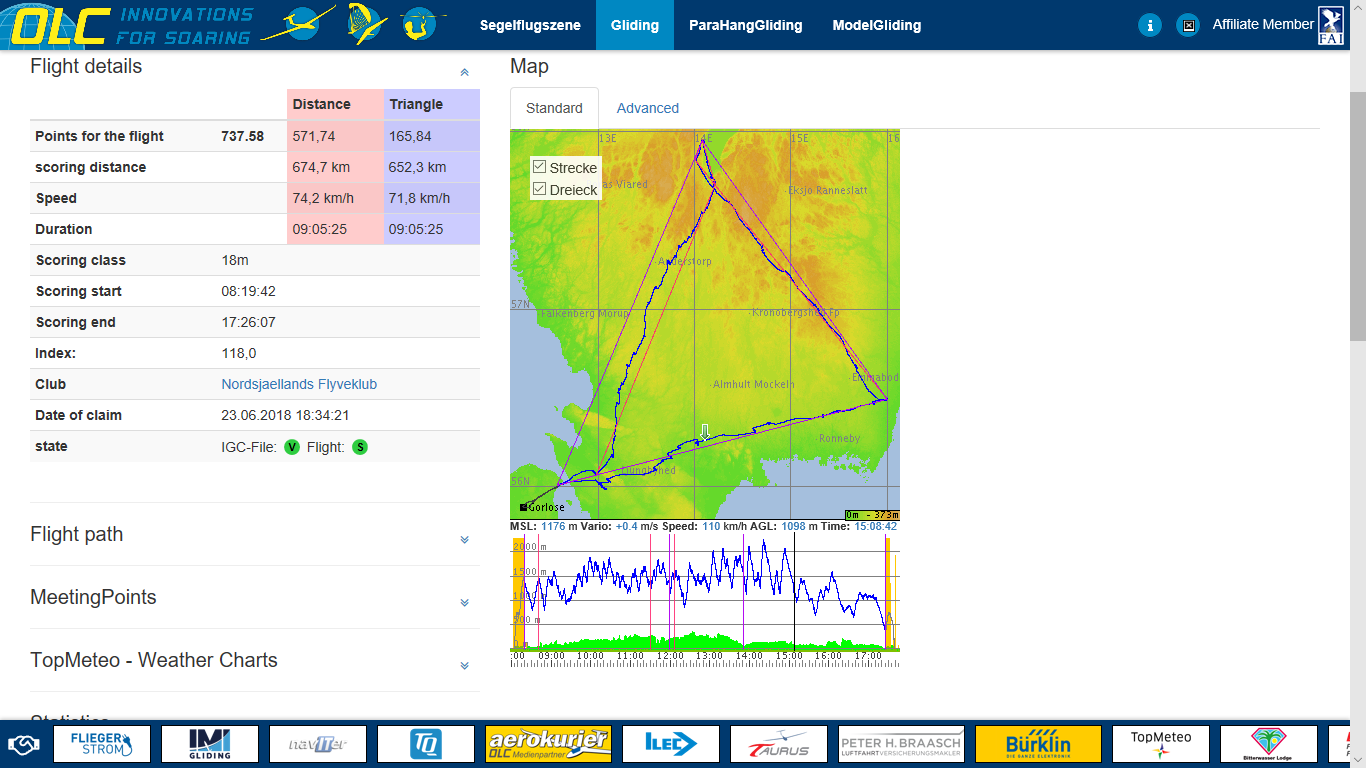Click the ILEC sponsor logo
The height and width of the screenshot is (768, 1366).
click(670, 745)
